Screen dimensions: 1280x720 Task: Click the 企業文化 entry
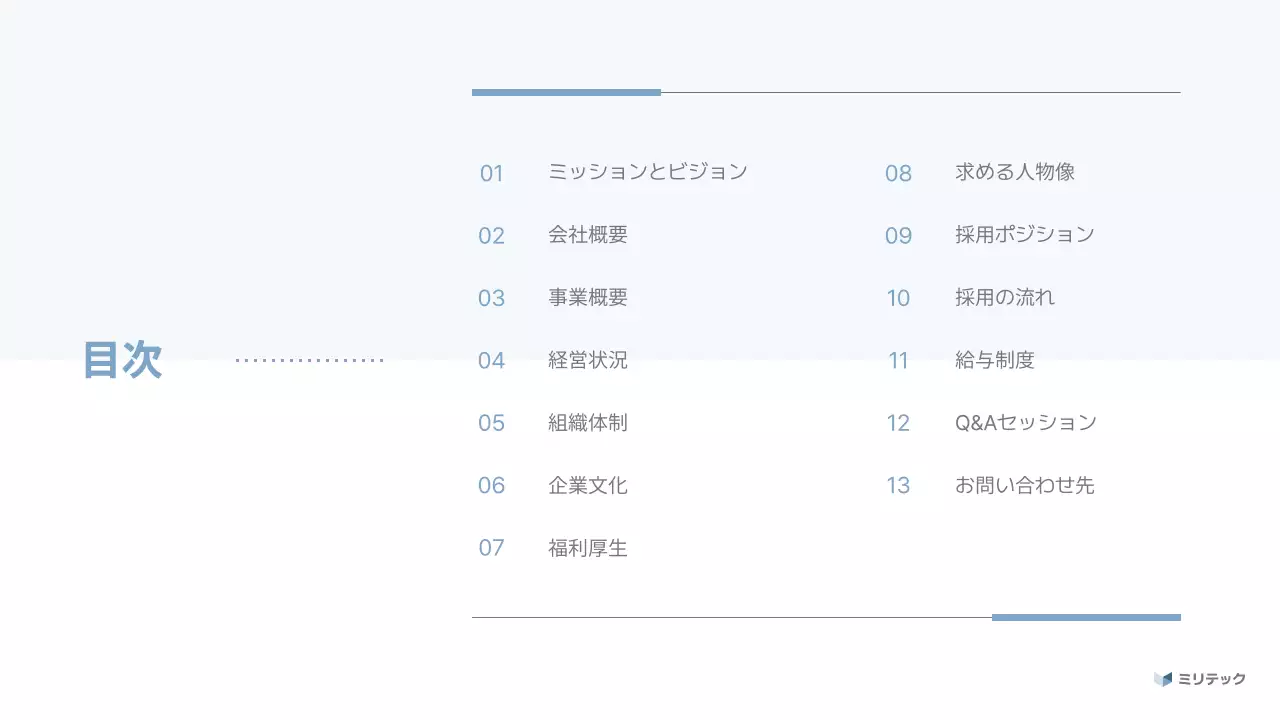pyautogui.click(x=588, y=485)
